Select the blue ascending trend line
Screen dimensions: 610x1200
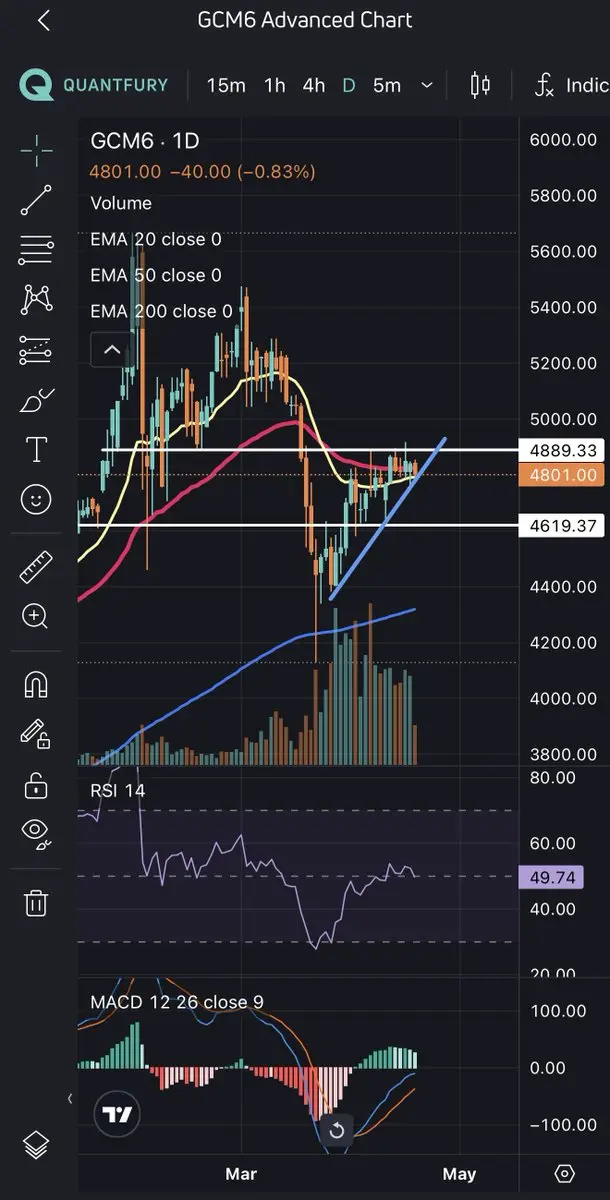click(x=388, y=518)
